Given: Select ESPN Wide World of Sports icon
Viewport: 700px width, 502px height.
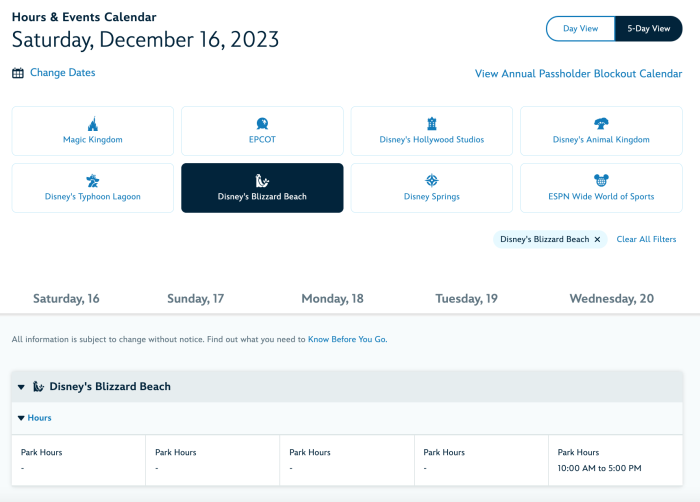Looking at the screenshot, I should point(601,180).
